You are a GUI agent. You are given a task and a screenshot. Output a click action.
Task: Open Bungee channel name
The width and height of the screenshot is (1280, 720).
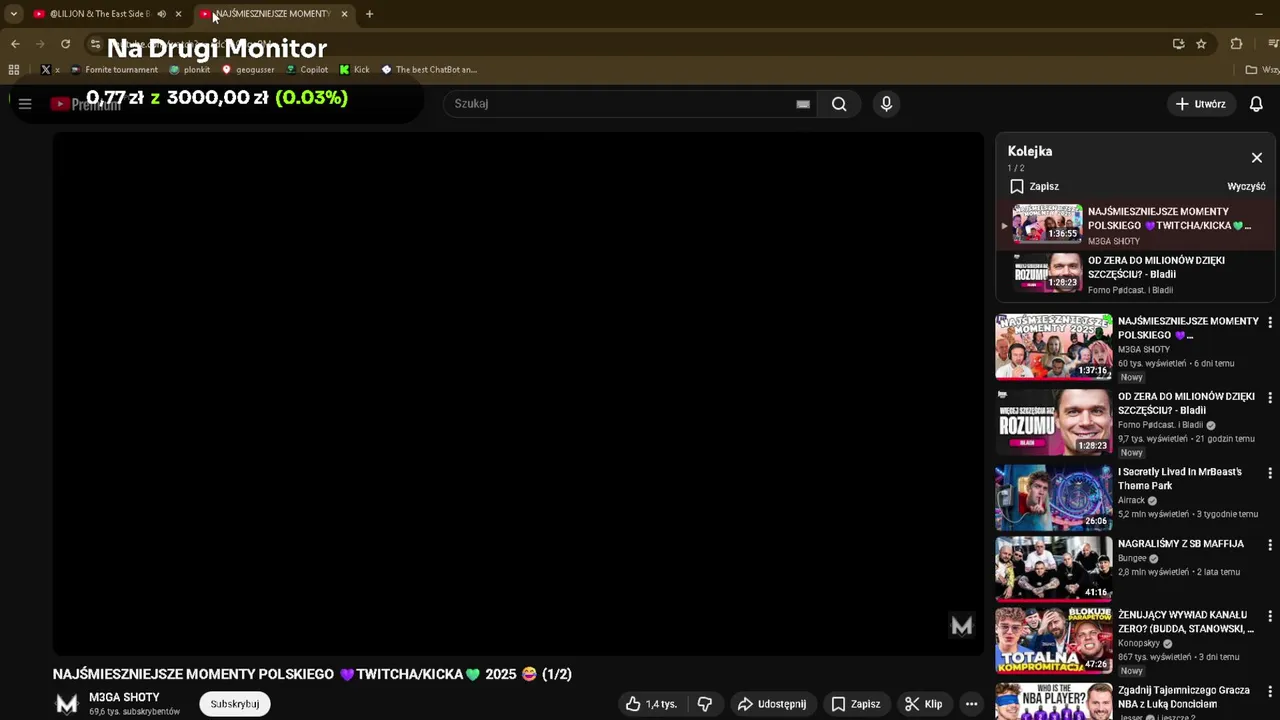[x=1132, y=559]
